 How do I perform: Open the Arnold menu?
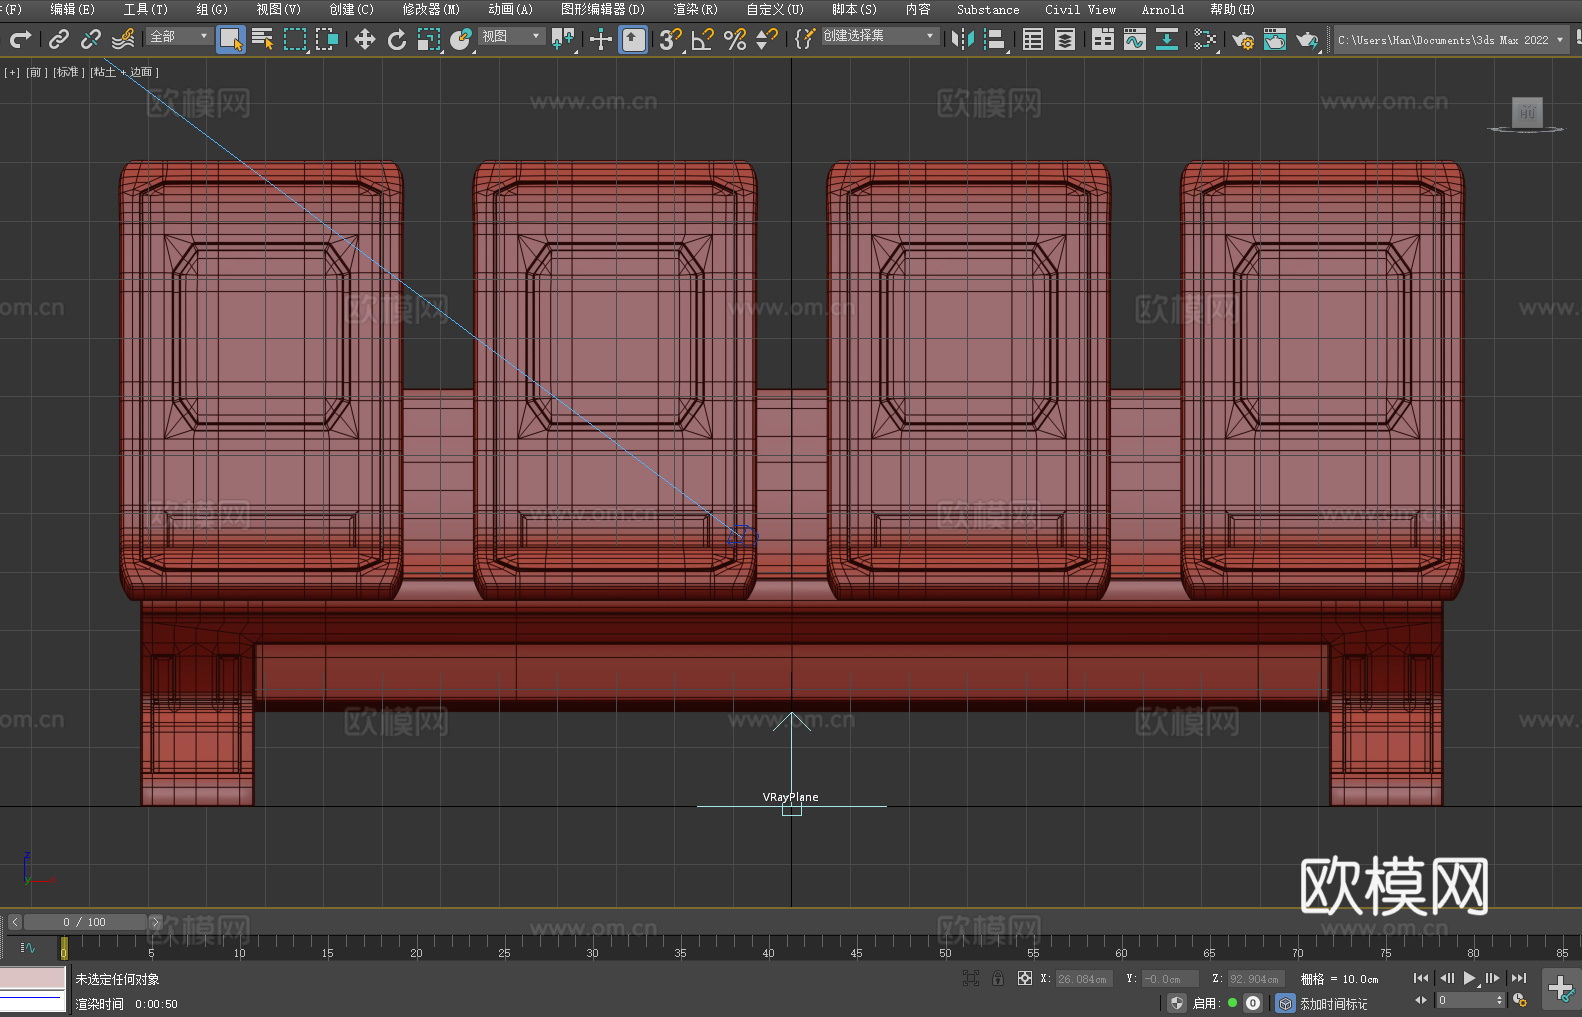coord(1162,9)
